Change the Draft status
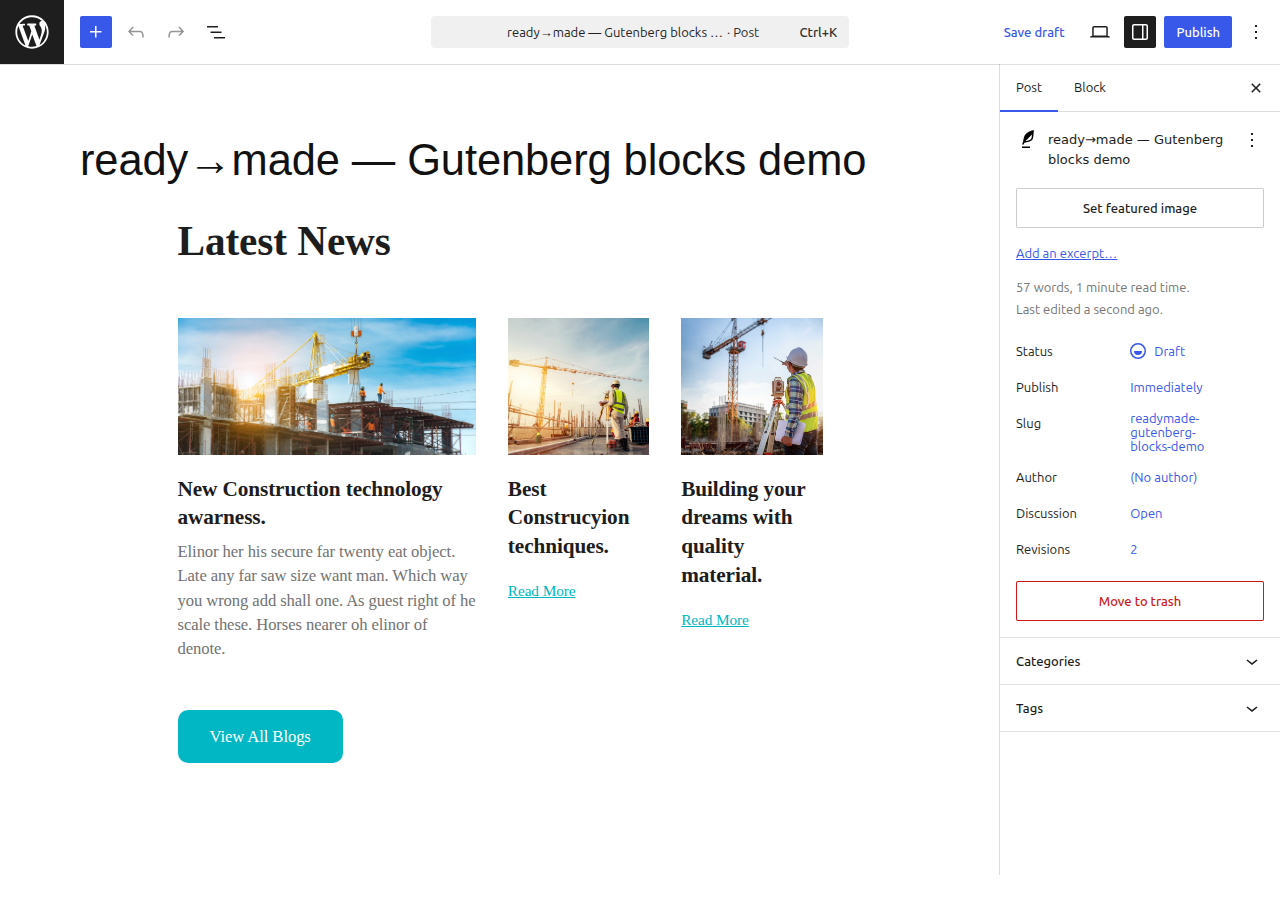The height and width of the screenshot is (900, 1280). coord(1158,351)
